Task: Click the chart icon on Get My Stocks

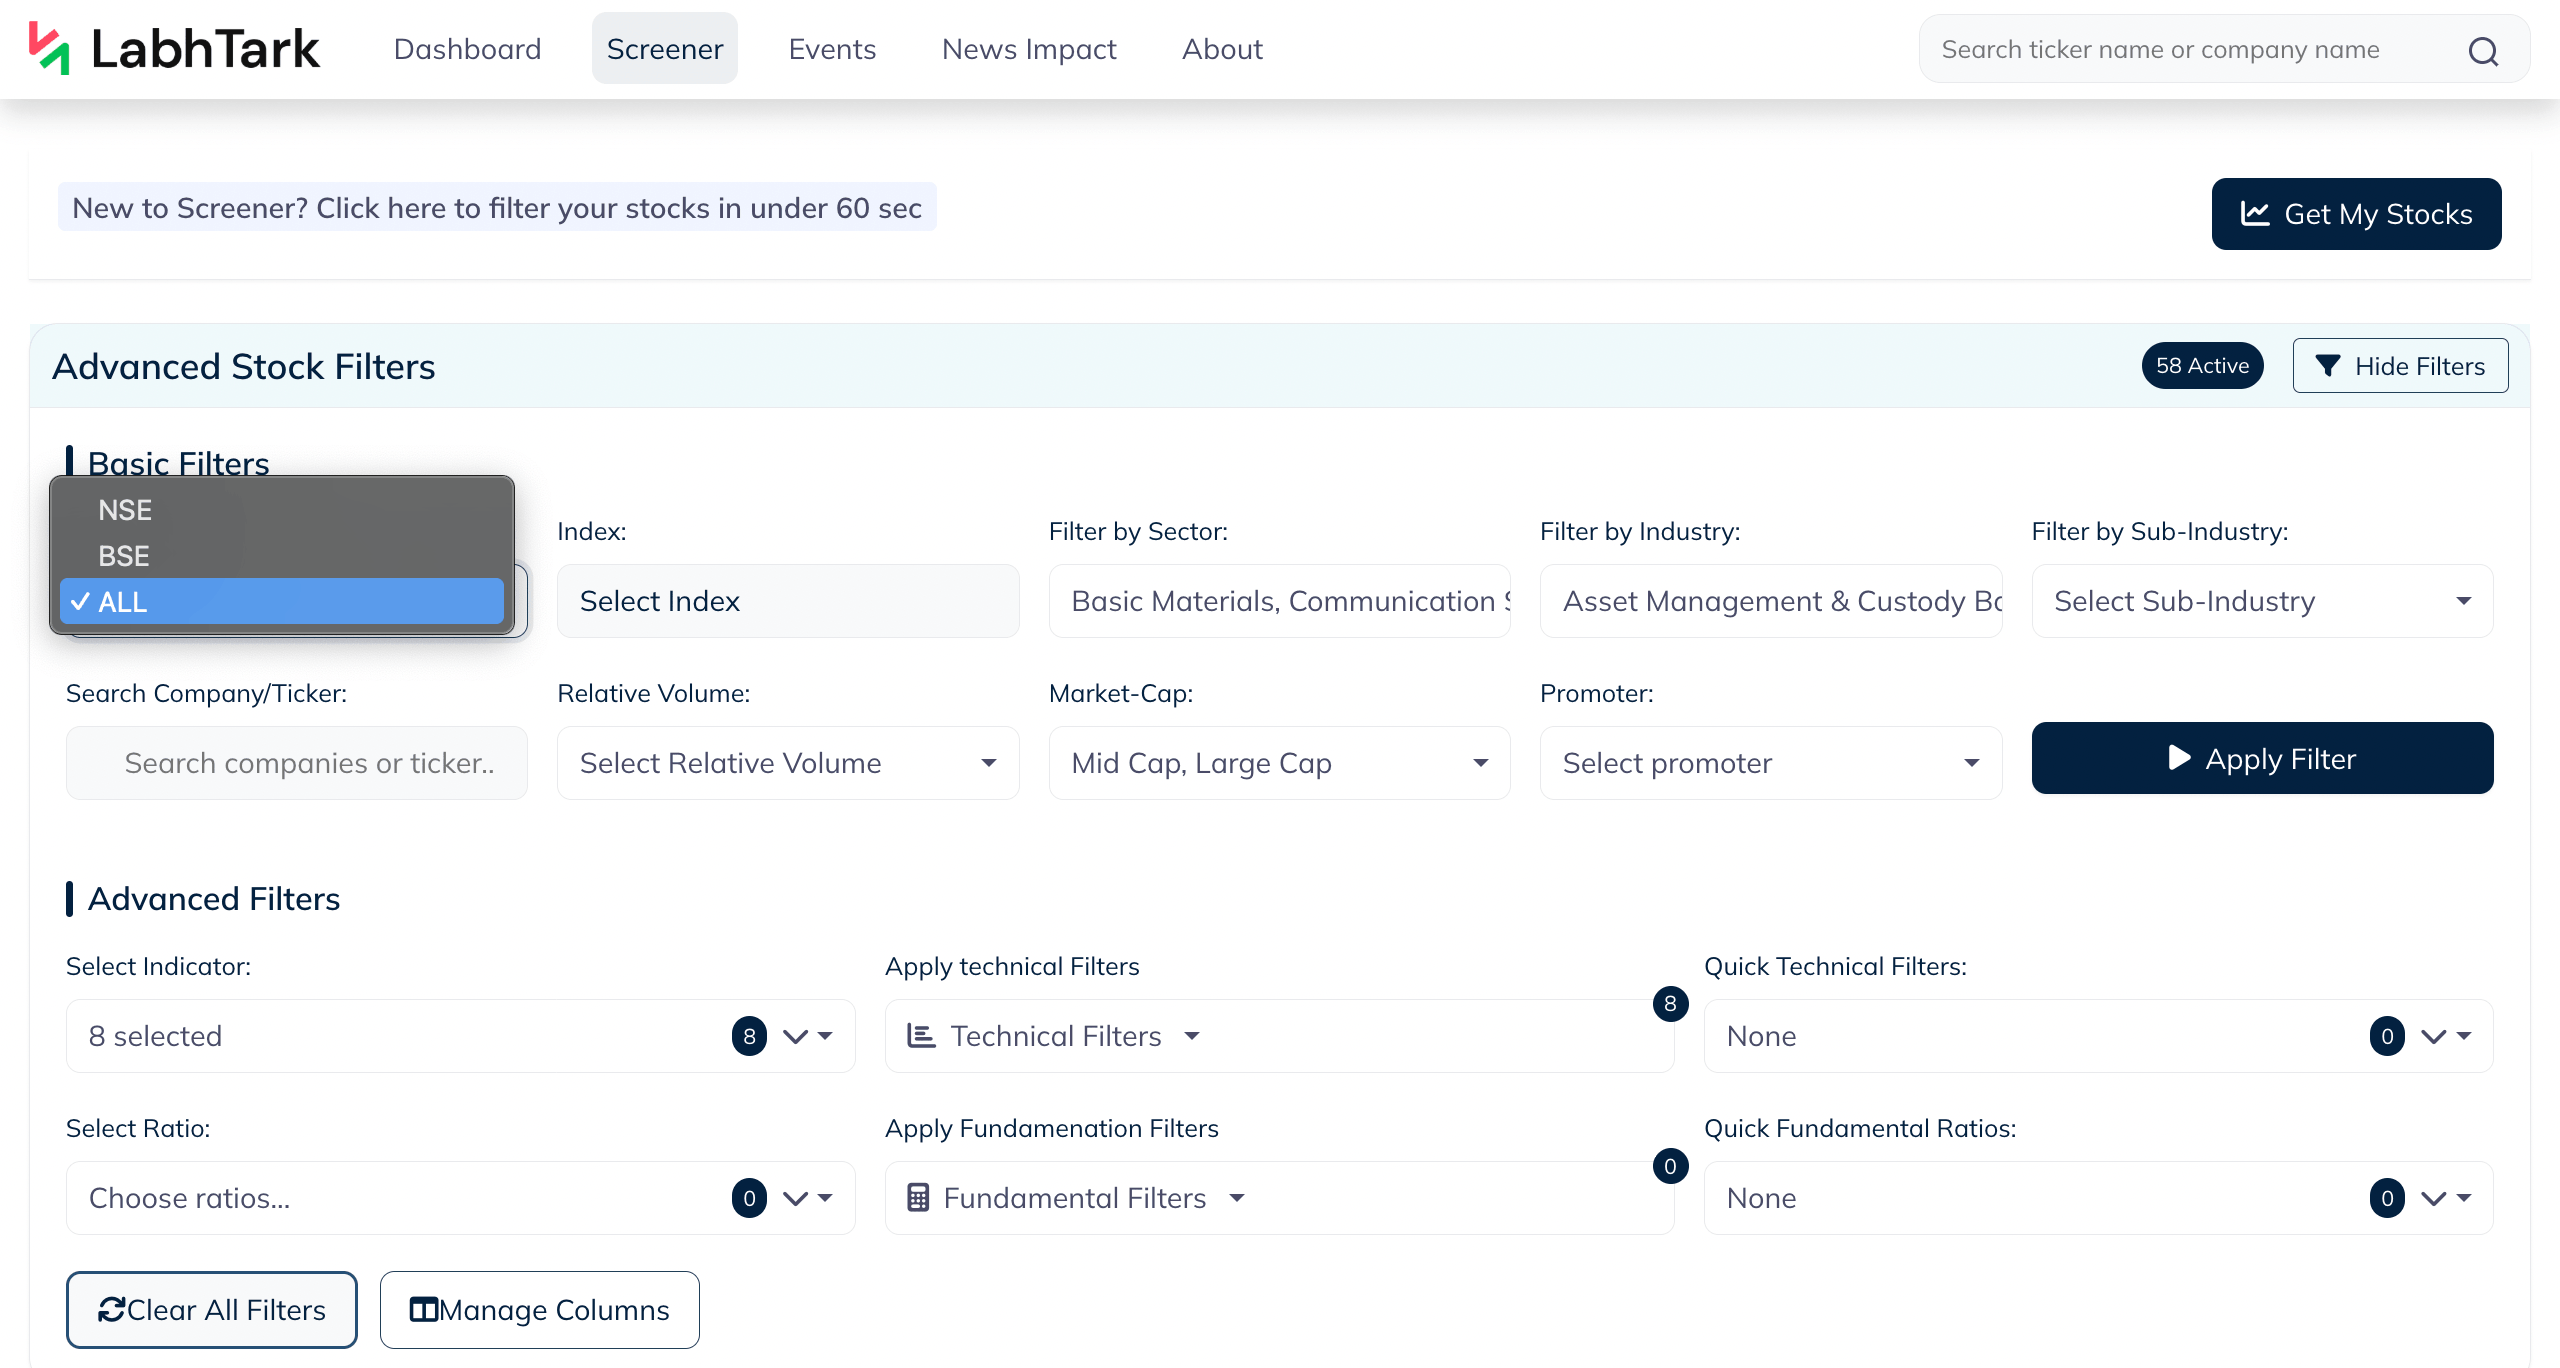Action: click(x=2255, y=213)
